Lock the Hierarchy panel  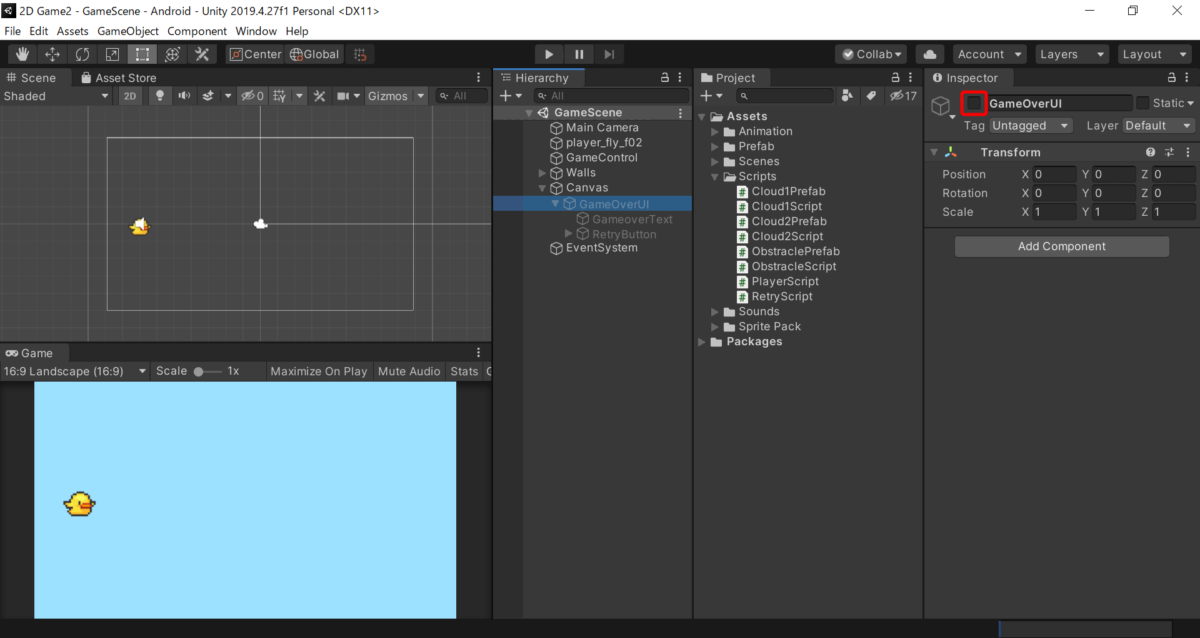point(664,78)
